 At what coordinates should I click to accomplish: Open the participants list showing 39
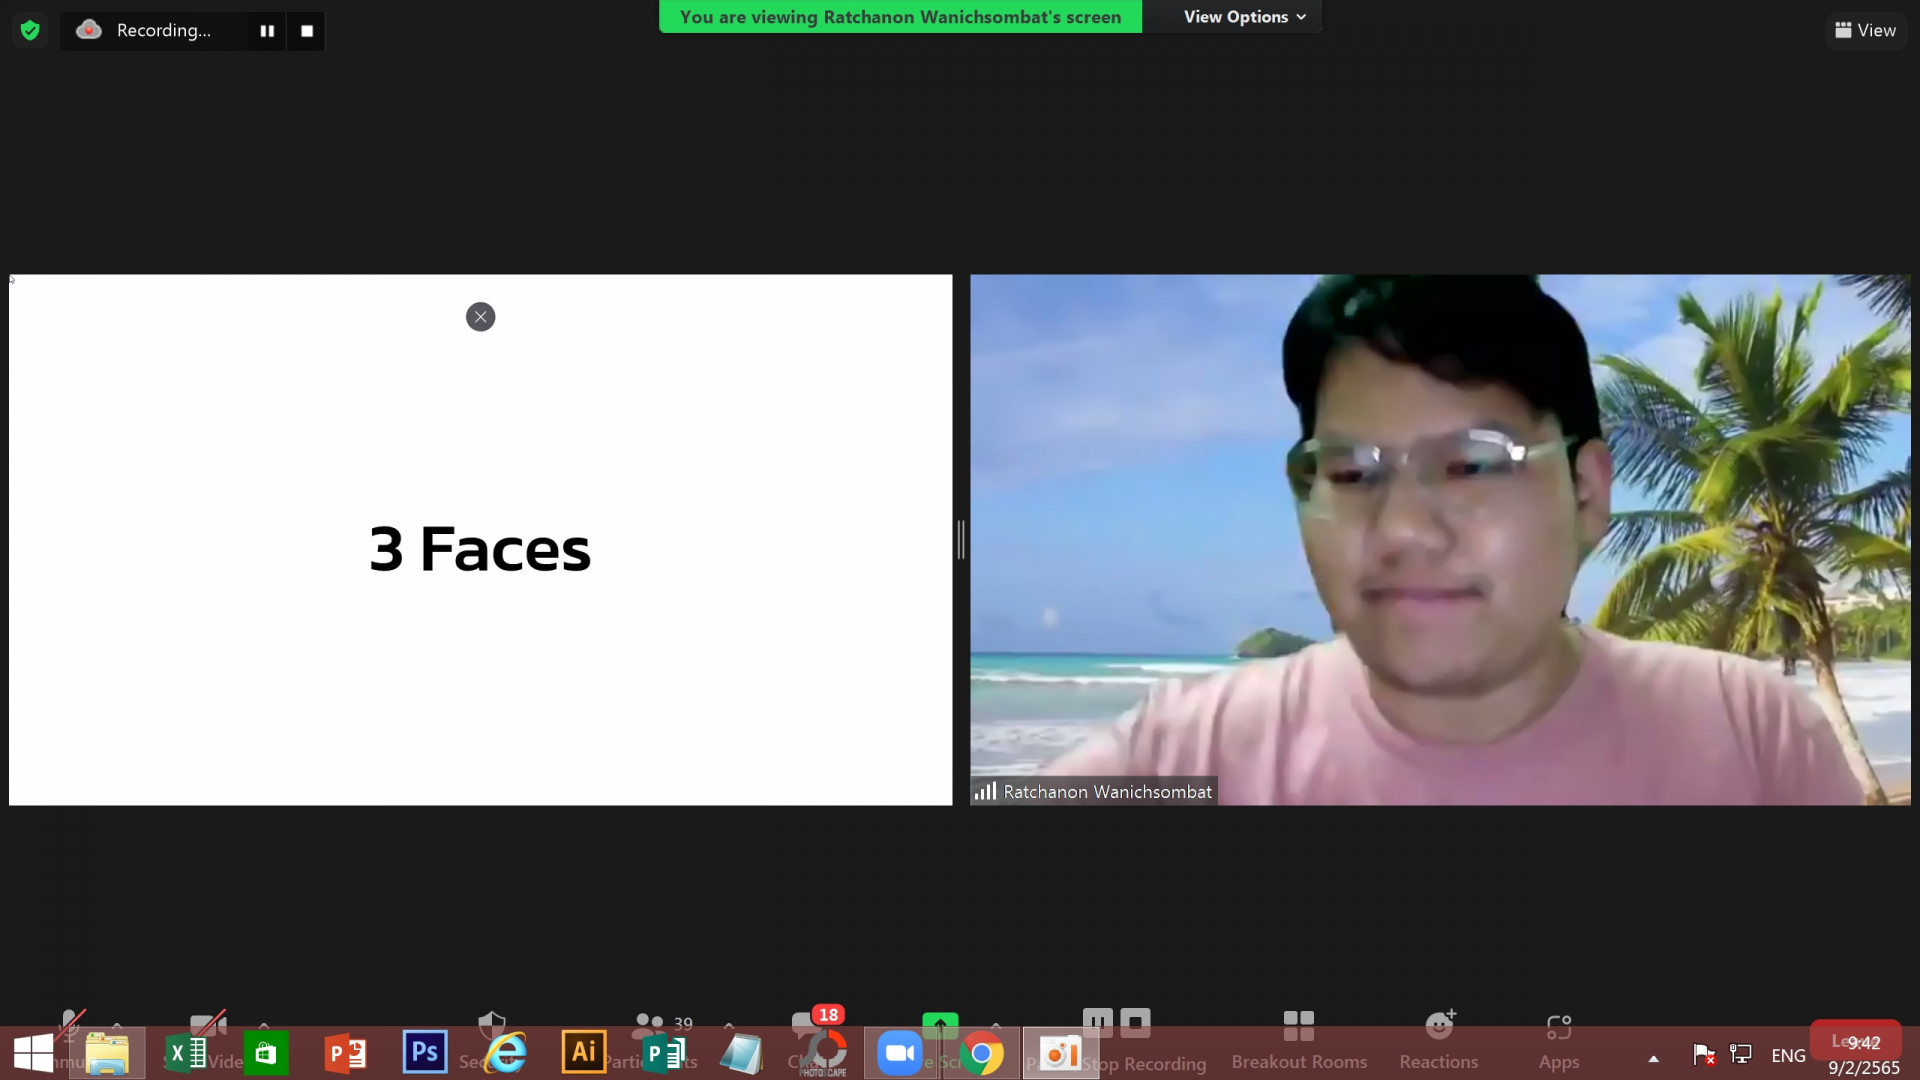662,1024
